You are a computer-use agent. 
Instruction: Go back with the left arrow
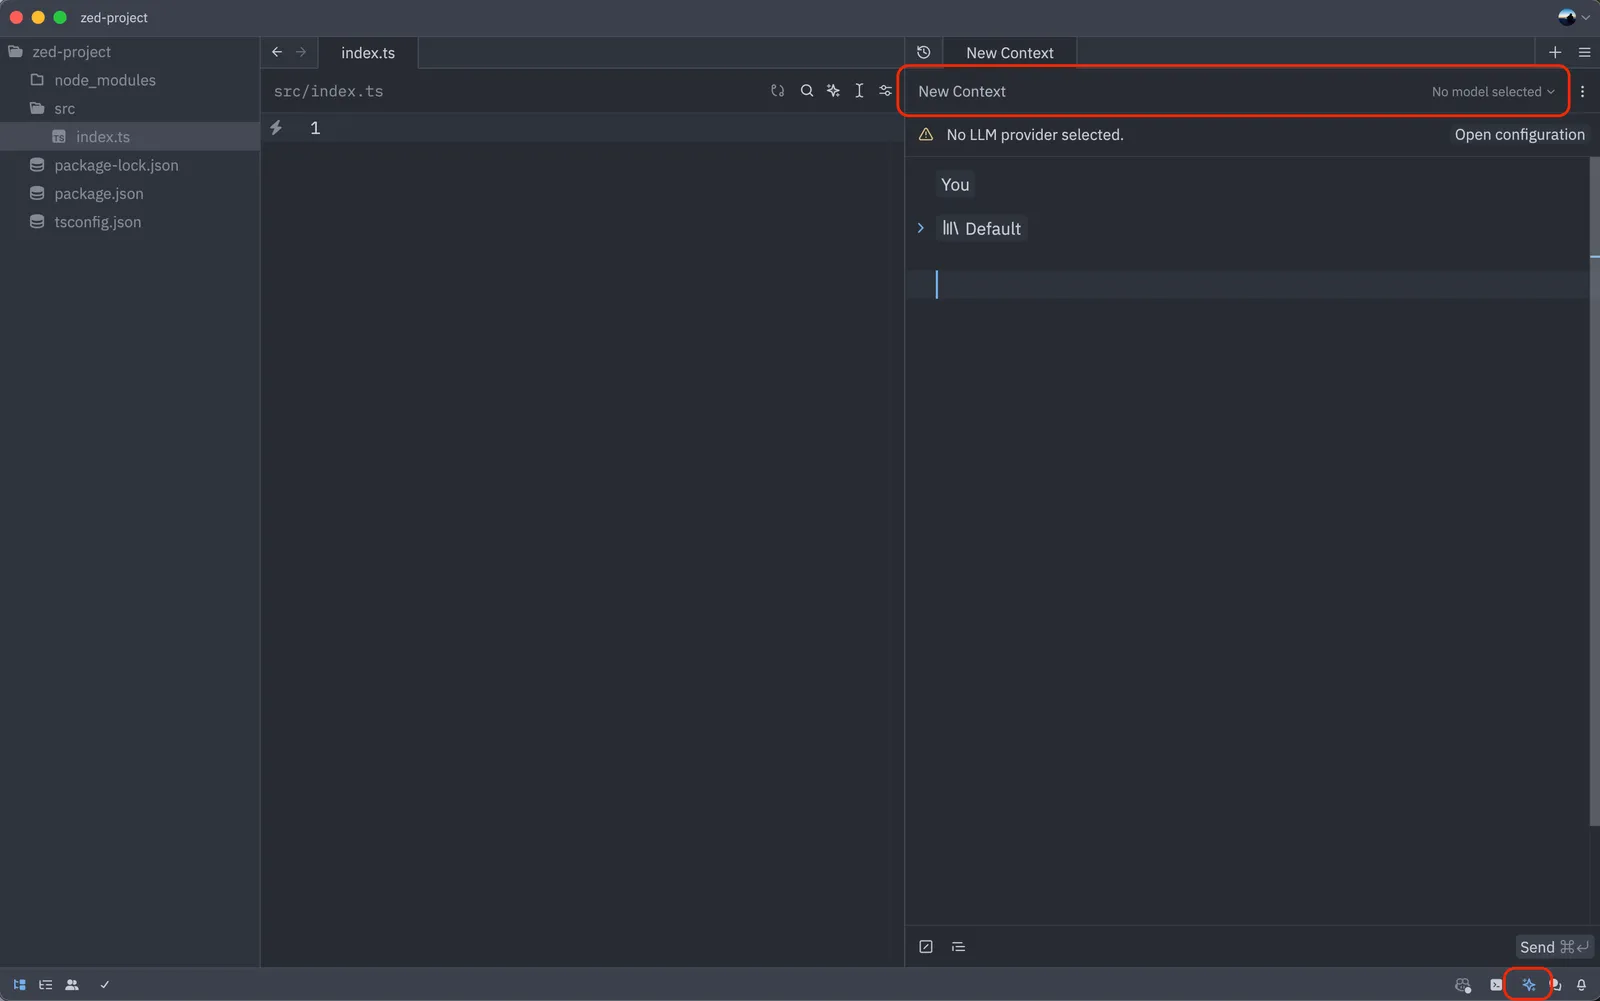pos(277,52)
